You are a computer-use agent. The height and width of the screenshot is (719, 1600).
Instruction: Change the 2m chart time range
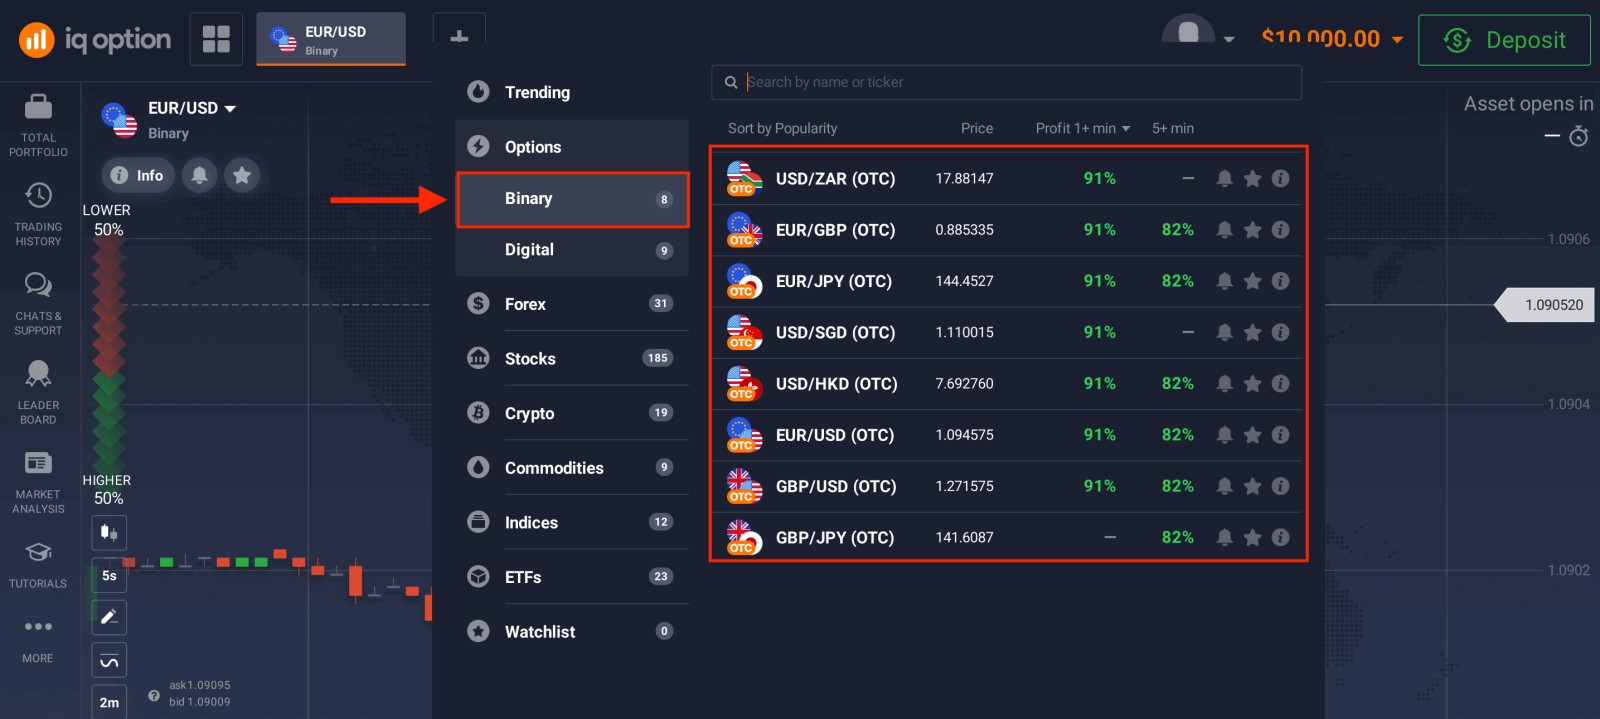click(109, 702)
